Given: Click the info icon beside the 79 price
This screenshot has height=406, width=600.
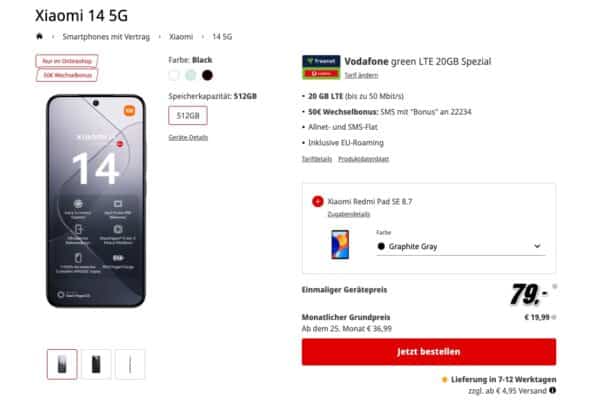Looking at the screenshot, I should click(x=554, y=287).
